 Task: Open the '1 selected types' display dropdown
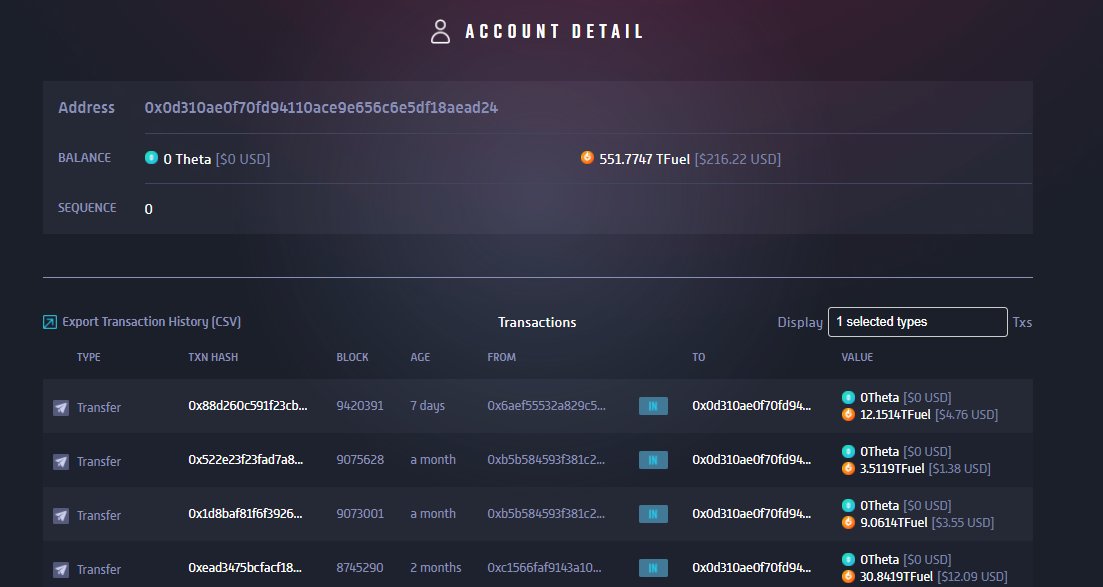click(x=917, y=322)
